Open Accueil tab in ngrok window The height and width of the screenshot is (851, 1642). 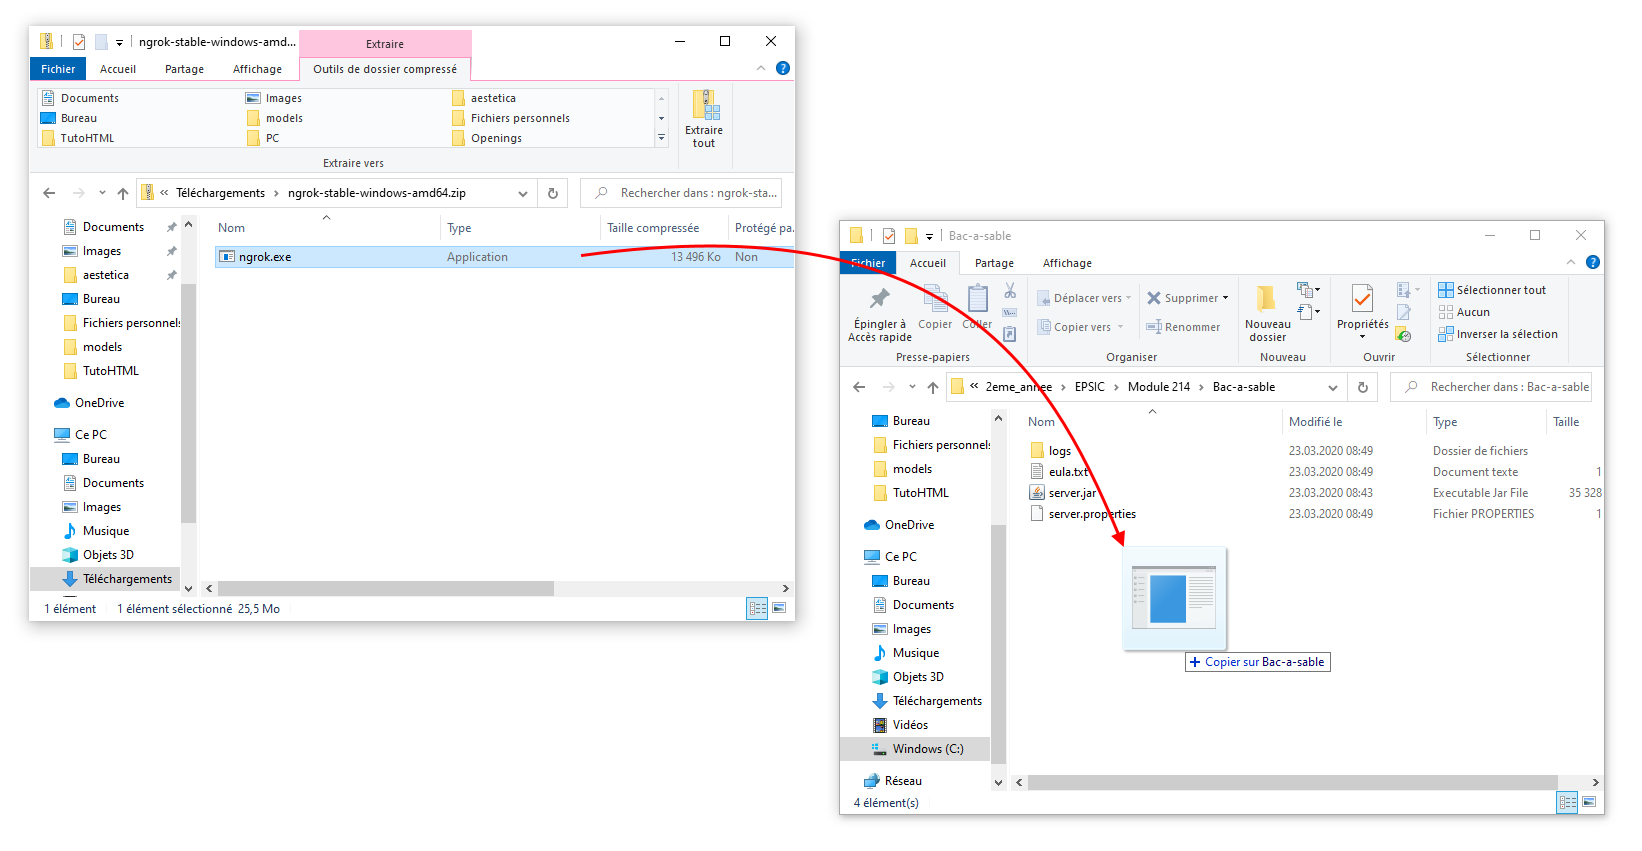(118, 69)
